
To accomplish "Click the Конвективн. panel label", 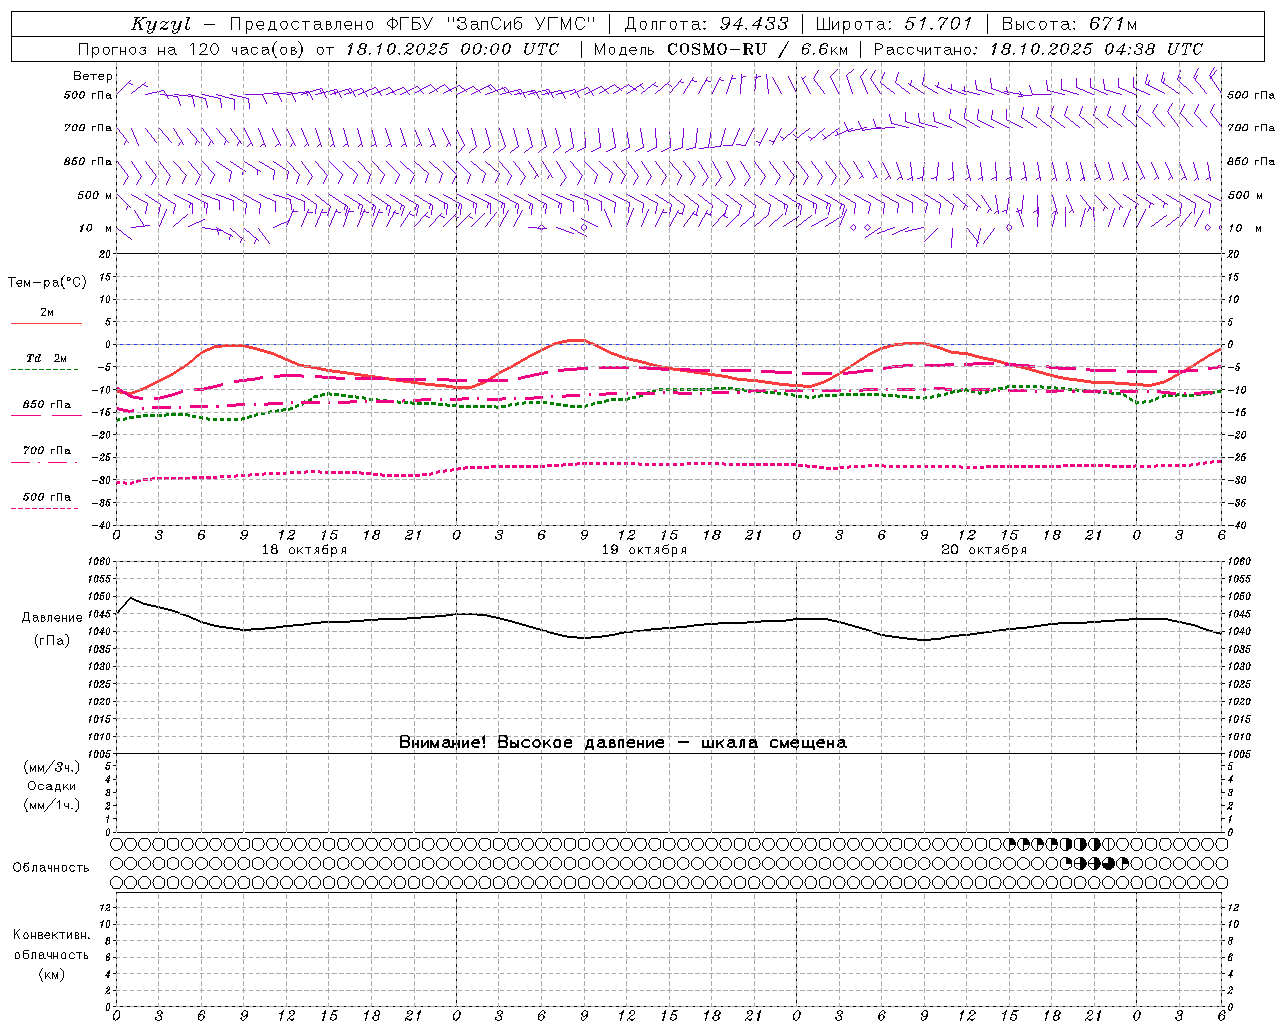I will tap(51, 935).
